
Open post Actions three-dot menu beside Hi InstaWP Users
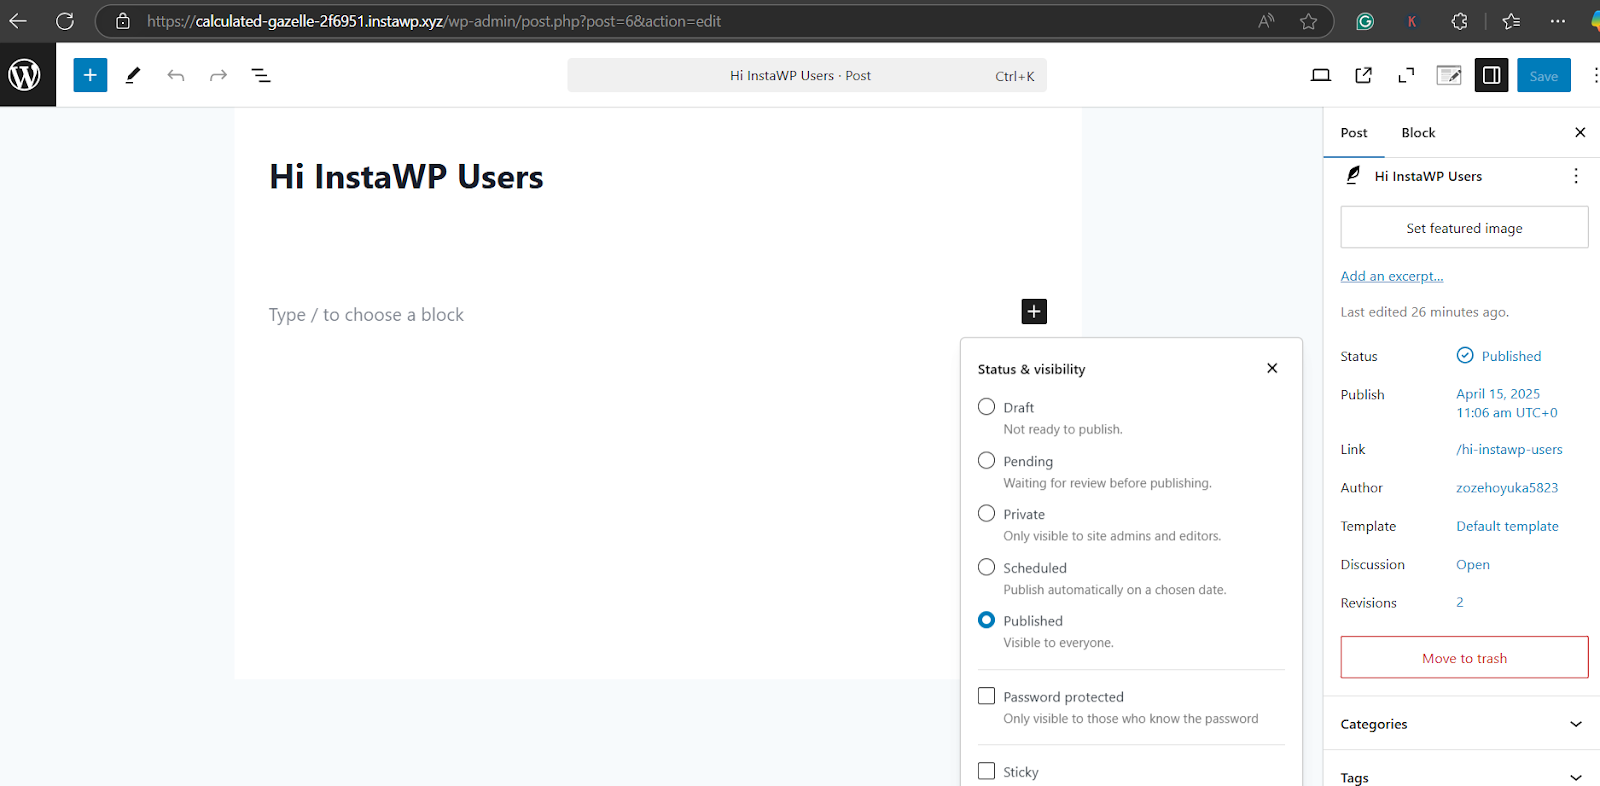pyautogui.click(x=1576, y=176)
